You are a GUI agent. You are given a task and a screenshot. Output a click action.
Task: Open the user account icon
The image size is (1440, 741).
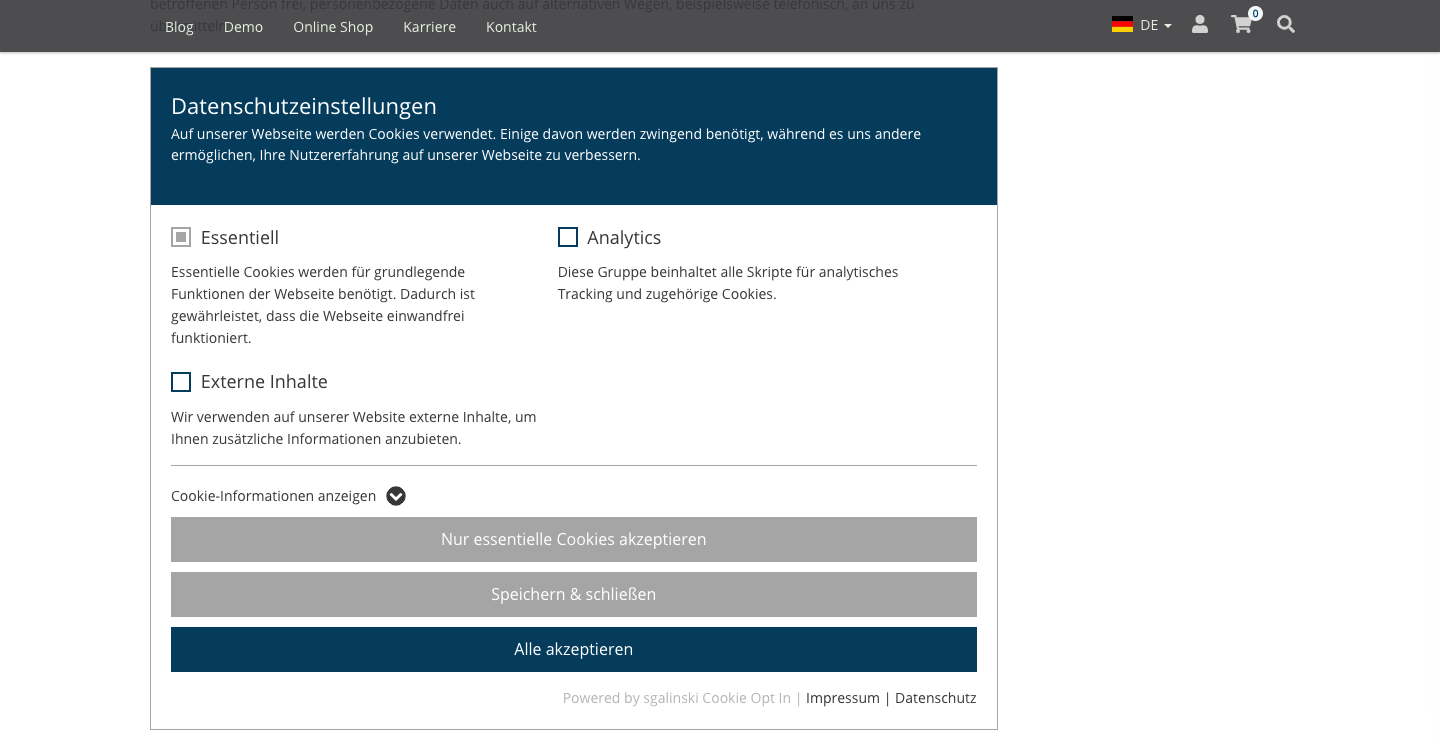pos(1200,25)
